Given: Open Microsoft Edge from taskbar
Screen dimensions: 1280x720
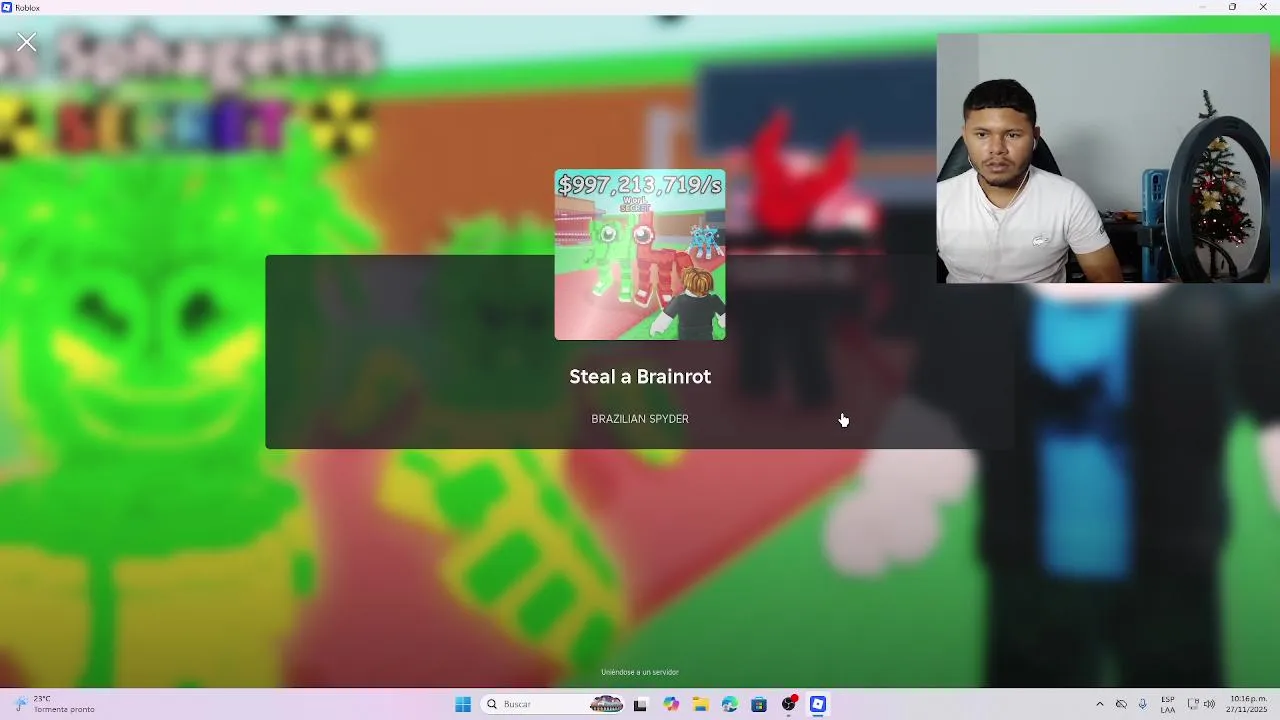Looking at the screenshot, I should (730, 704).
